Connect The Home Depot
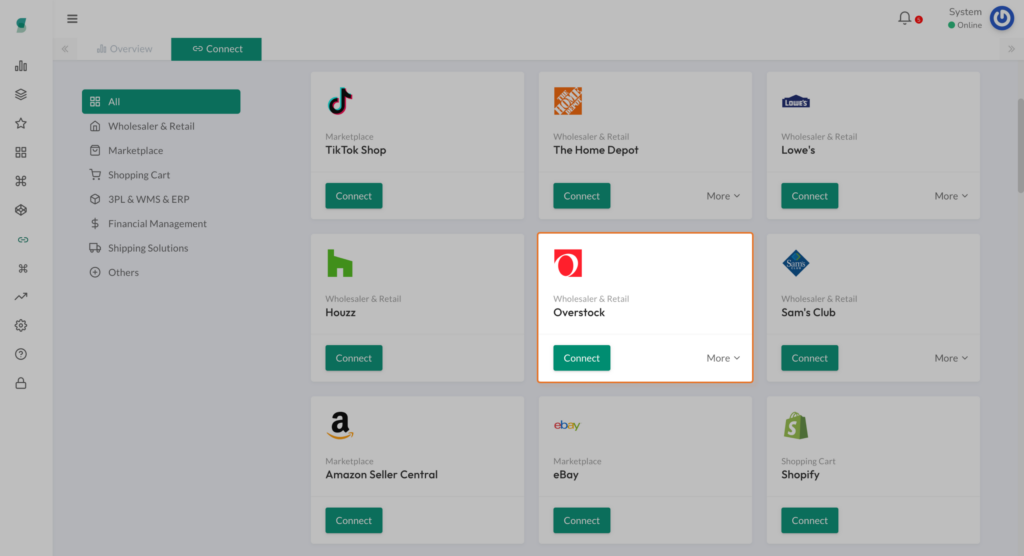The height and width of the screenshot is (556, 1024). click(x=581, y=196)
